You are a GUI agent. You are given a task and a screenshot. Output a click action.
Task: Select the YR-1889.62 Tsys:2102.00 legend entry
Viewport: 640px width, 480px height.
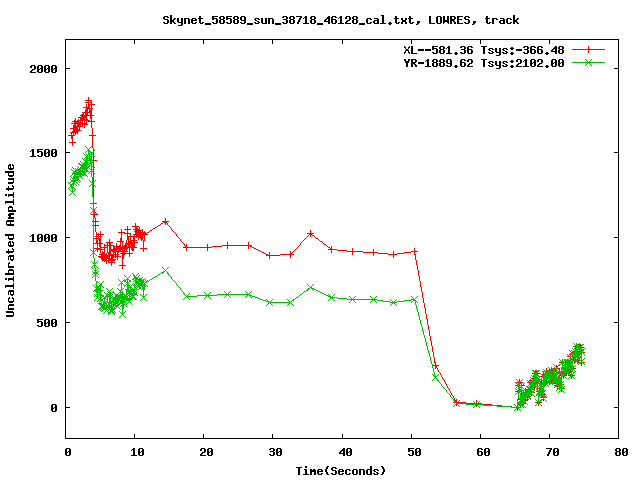(x=484, y=63)
